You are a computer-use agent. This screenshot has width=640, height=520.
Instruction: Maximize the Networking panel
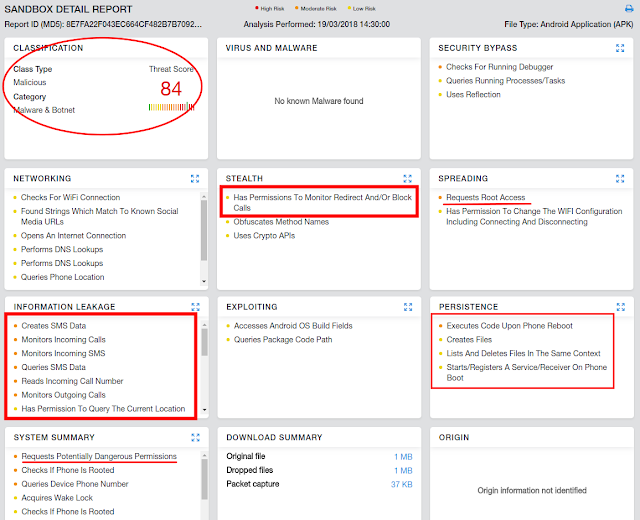(x=195, y=178)
